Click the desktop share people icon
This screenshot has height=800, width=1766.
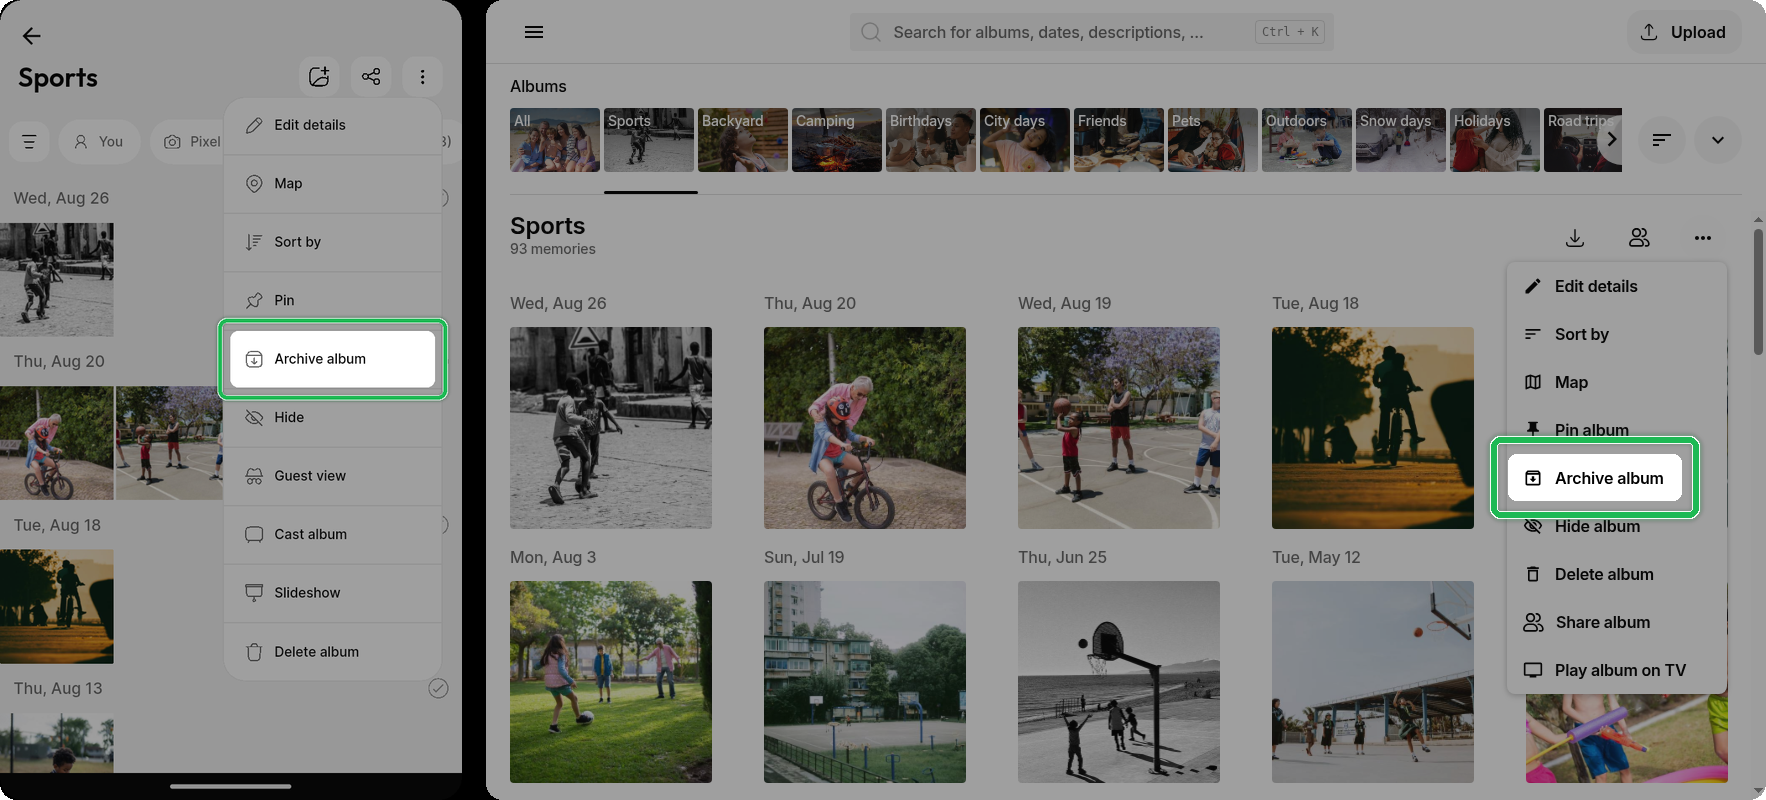pyautogui.click(x=1639, y=238)
